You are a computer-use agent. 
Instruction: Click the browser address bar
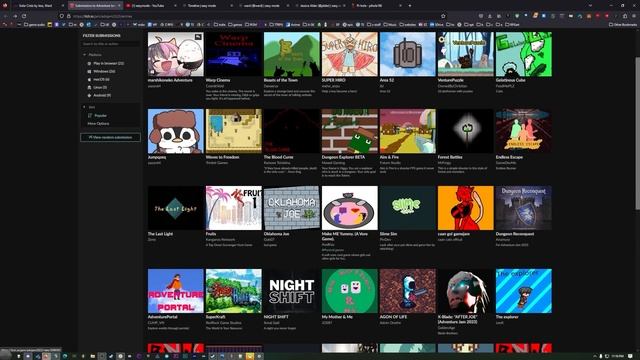(253, 16)
